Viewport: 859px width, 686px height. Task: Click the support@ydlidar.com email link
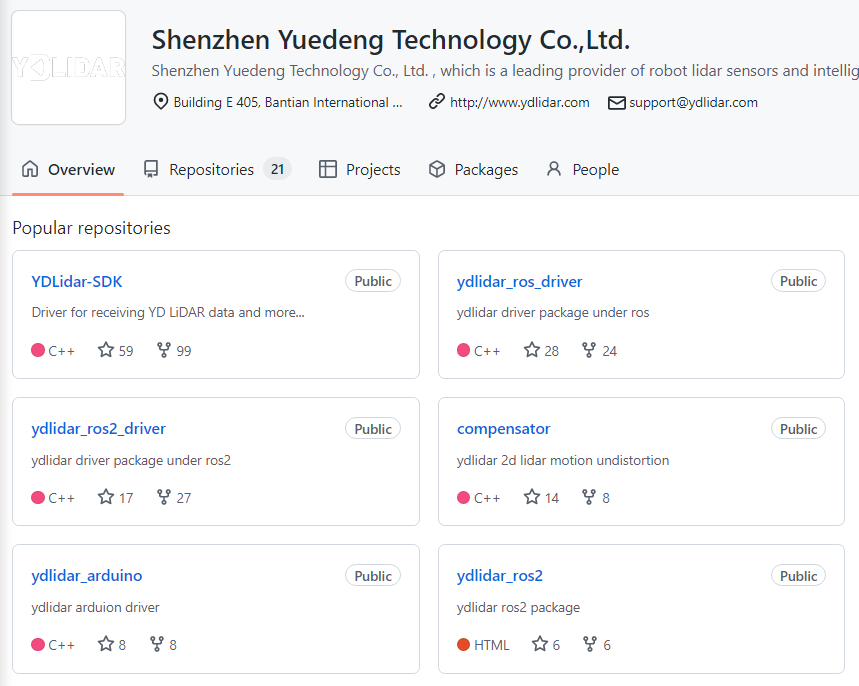coord(693,102)
